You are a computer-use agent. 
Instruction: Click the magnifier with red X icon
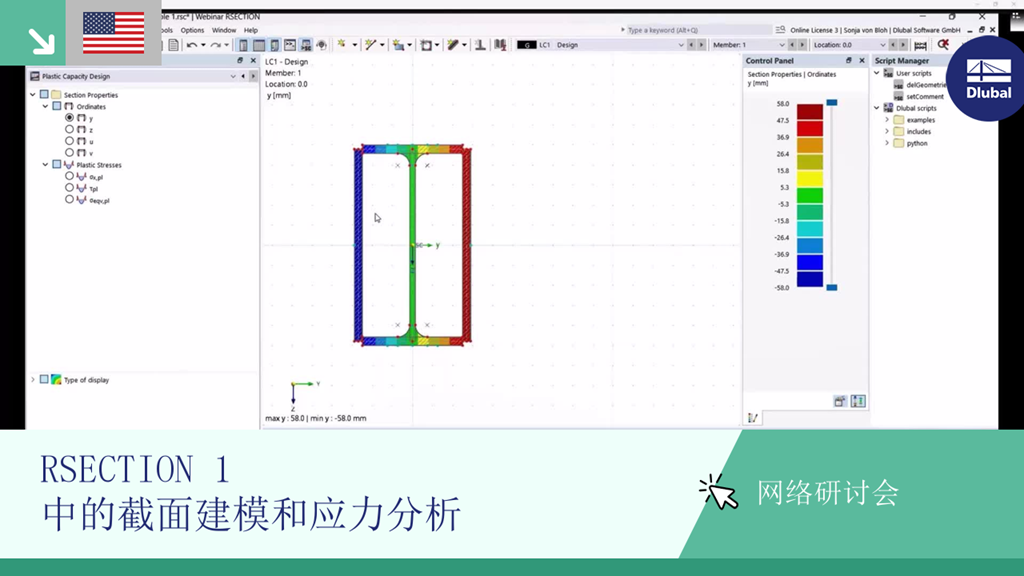click(x=943, y=44)
